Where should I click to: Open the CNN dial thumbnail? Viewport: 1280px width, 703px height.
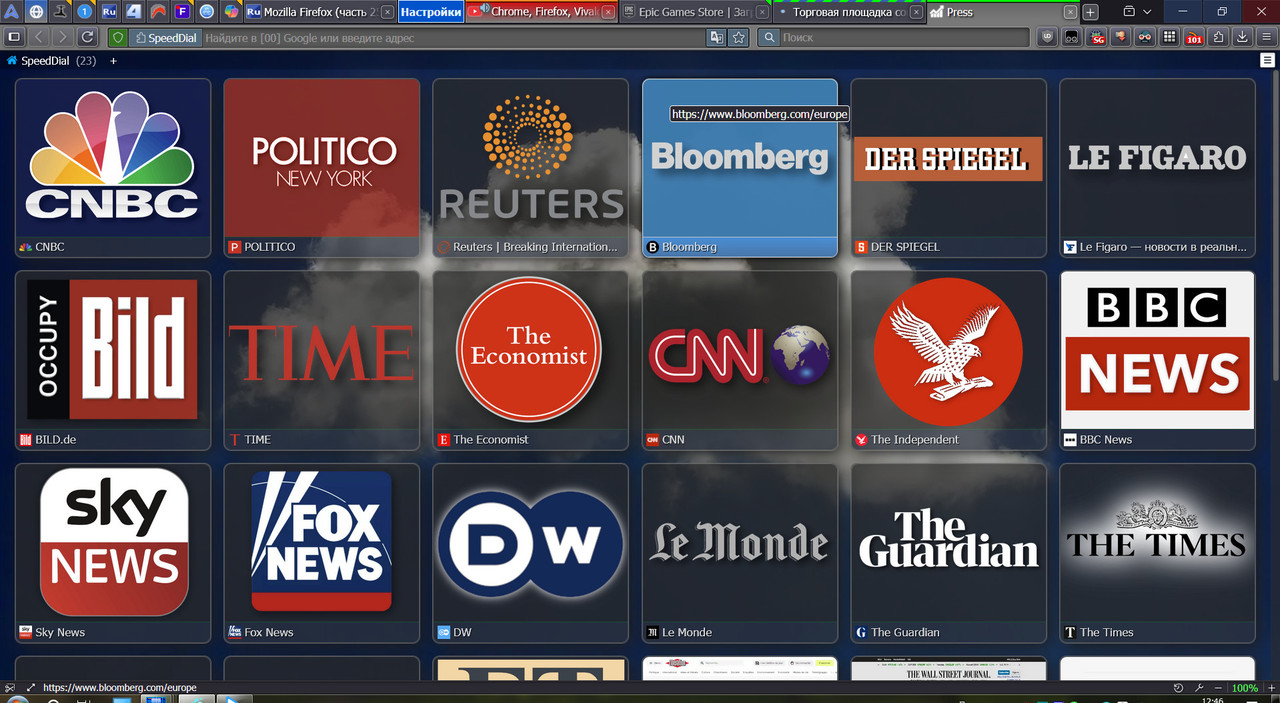point(740,360)
